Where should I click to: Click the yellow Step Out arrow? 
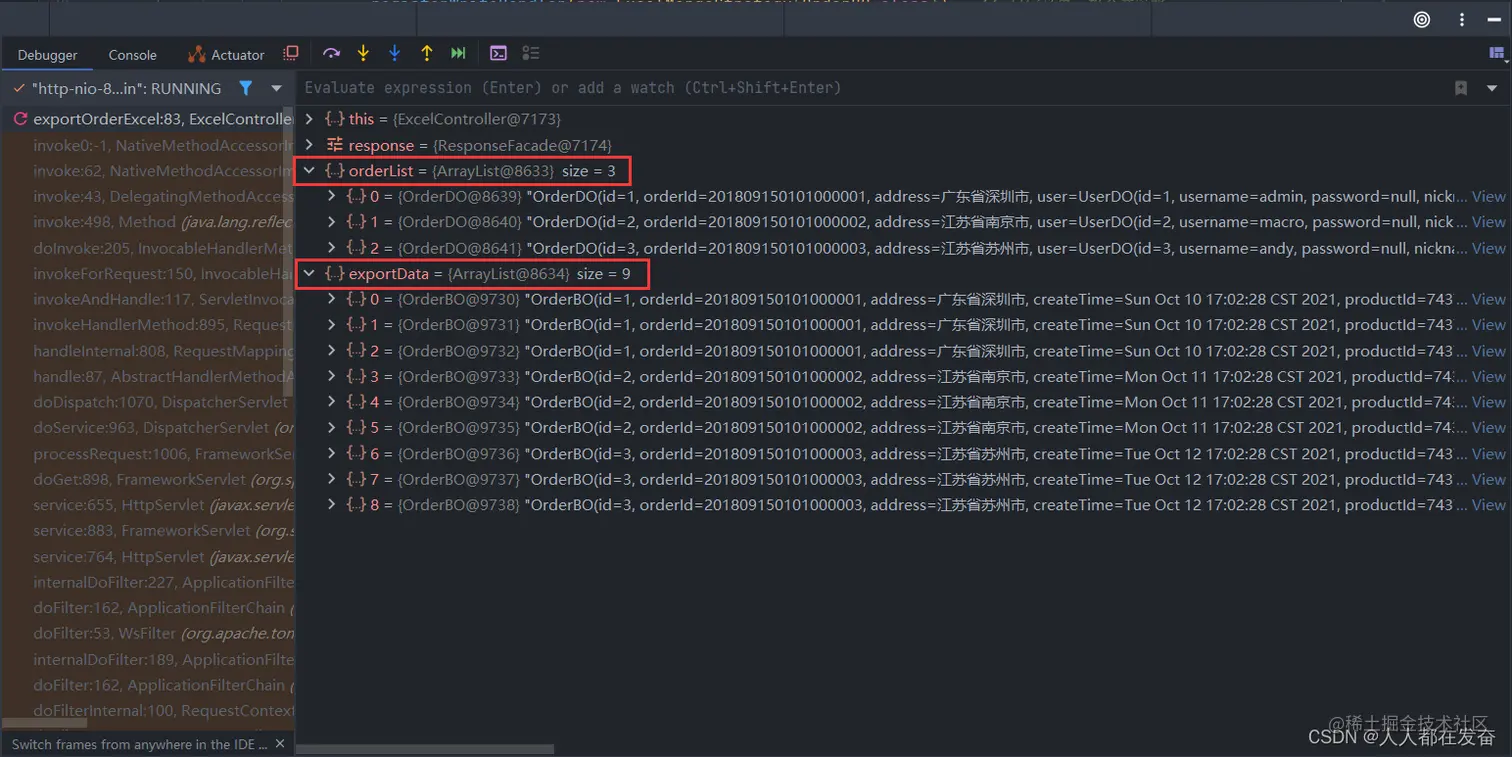(427, 54)
